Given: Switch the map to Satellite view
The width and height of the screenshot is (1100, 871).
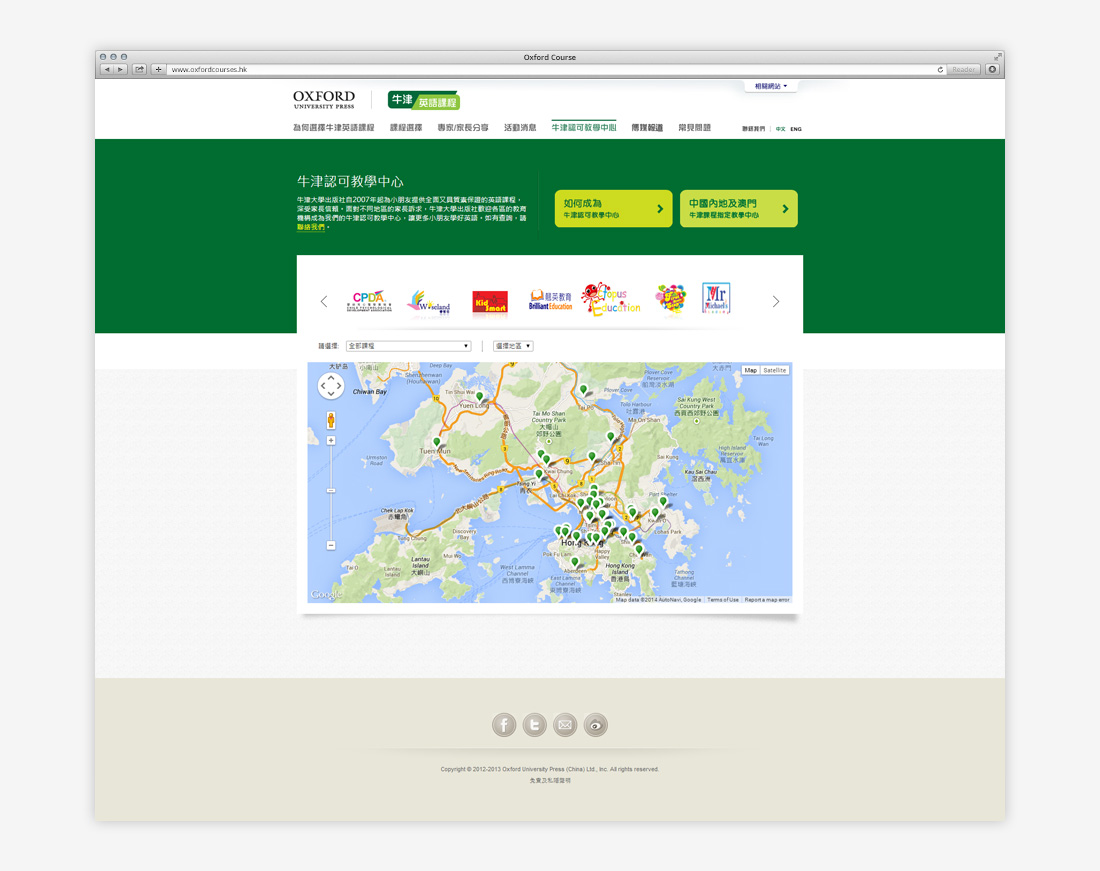Looking at the screenshot, I should coord(775,370).
